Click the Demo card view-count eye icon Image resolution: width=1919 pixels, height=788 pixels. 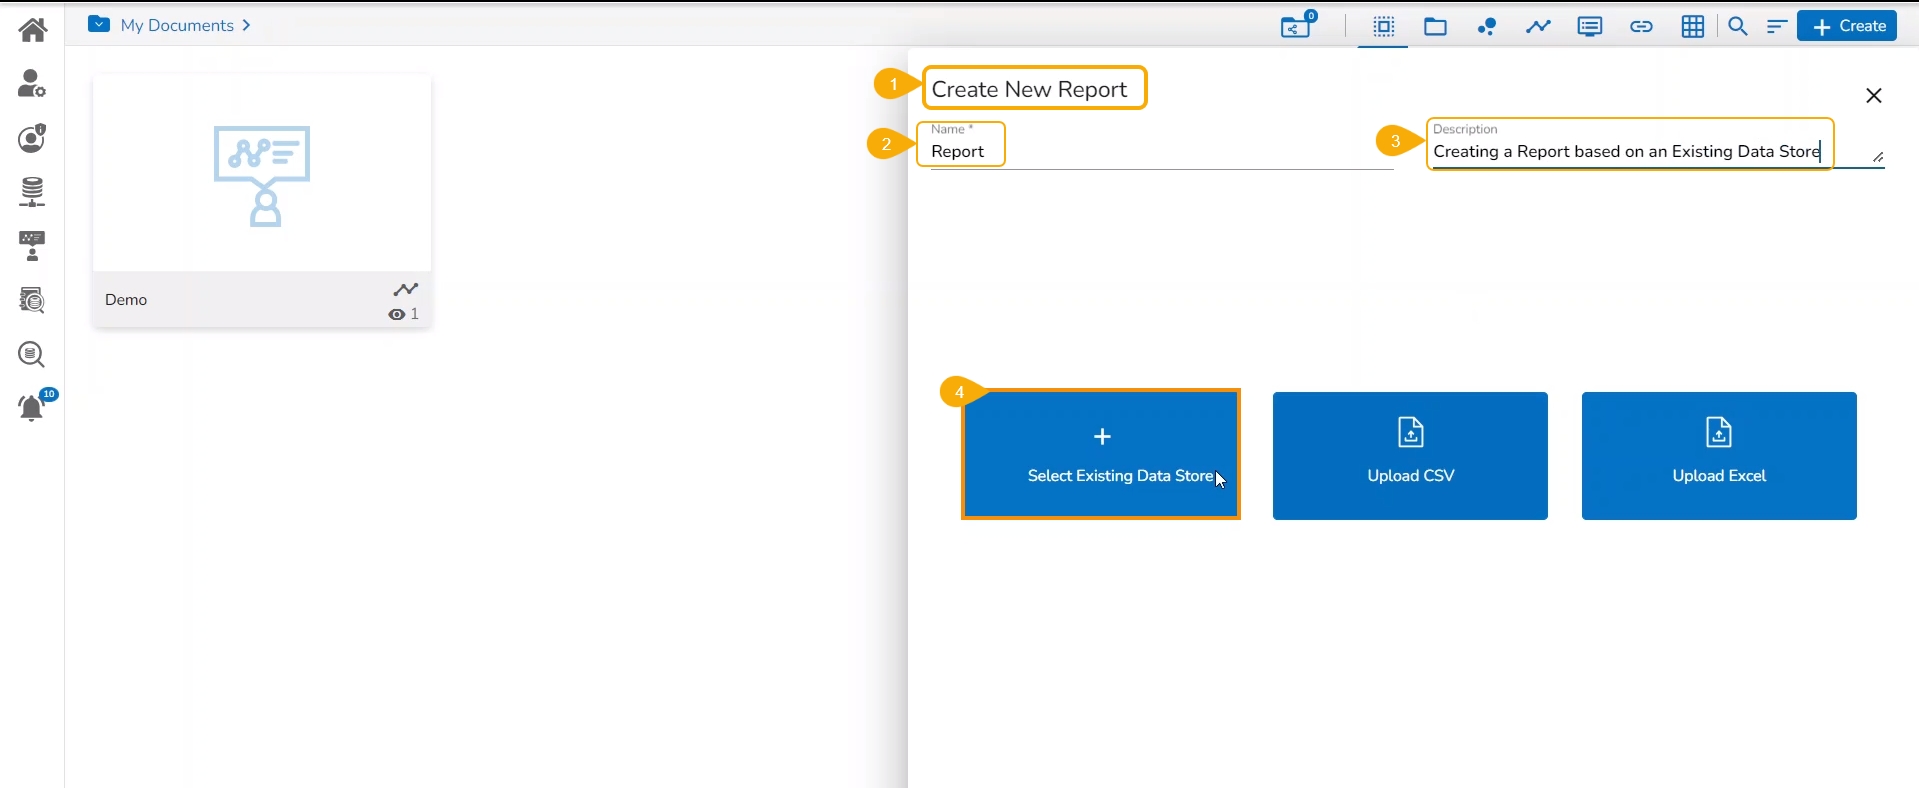pos(397,315)
